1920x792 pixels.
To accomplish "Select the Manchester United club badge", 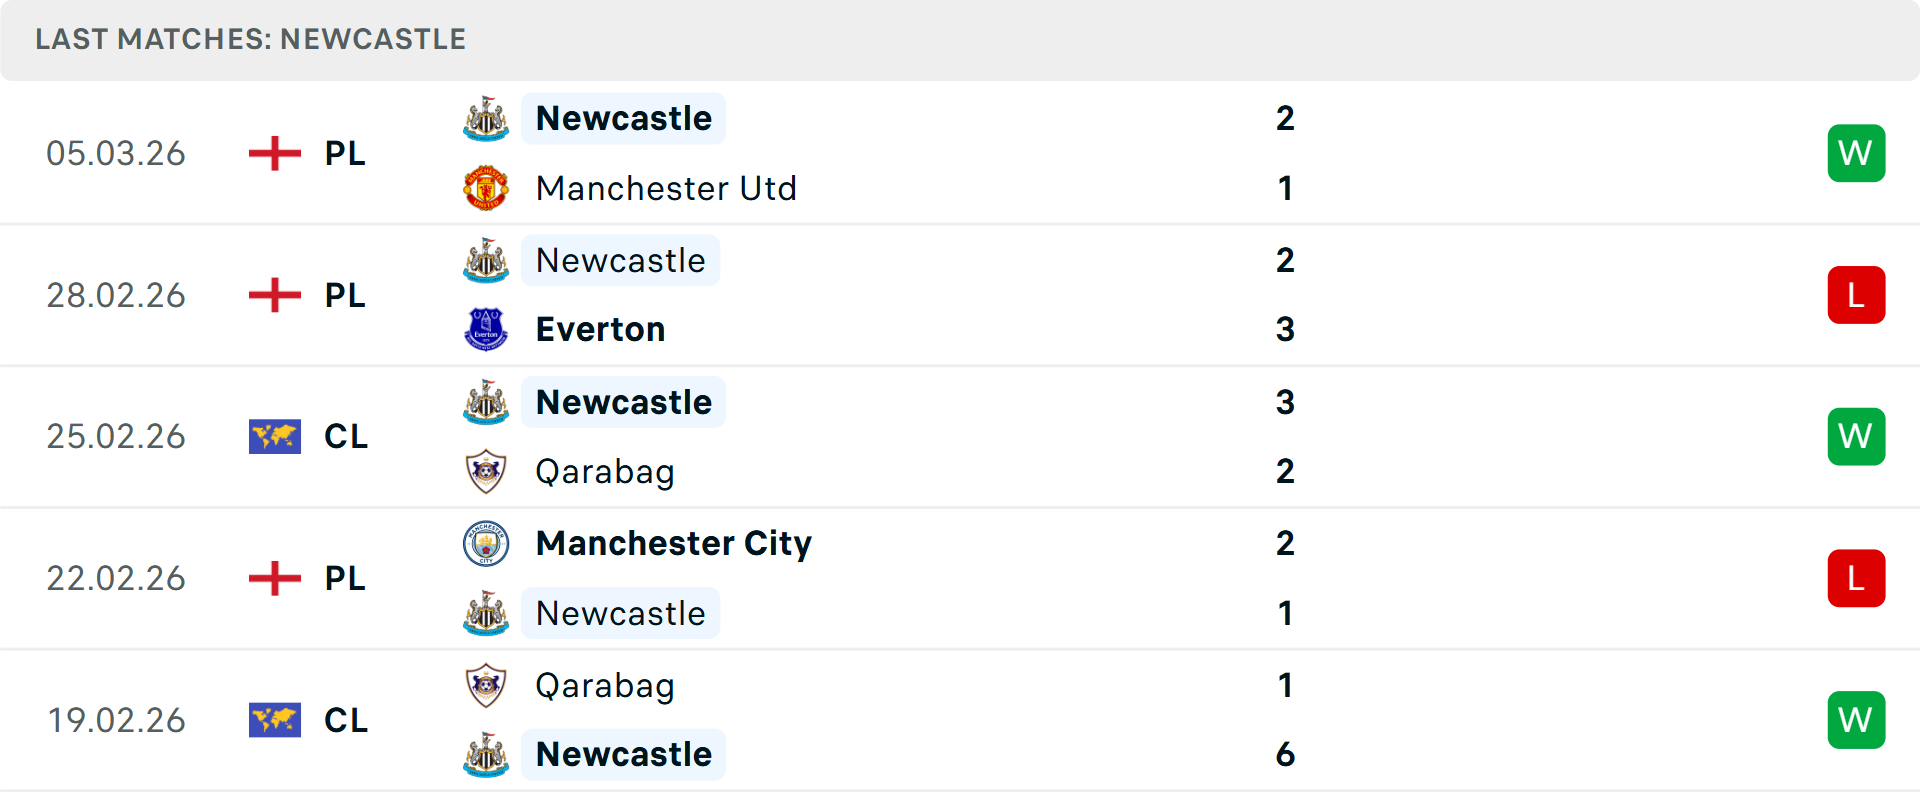I will pos(486,188).
